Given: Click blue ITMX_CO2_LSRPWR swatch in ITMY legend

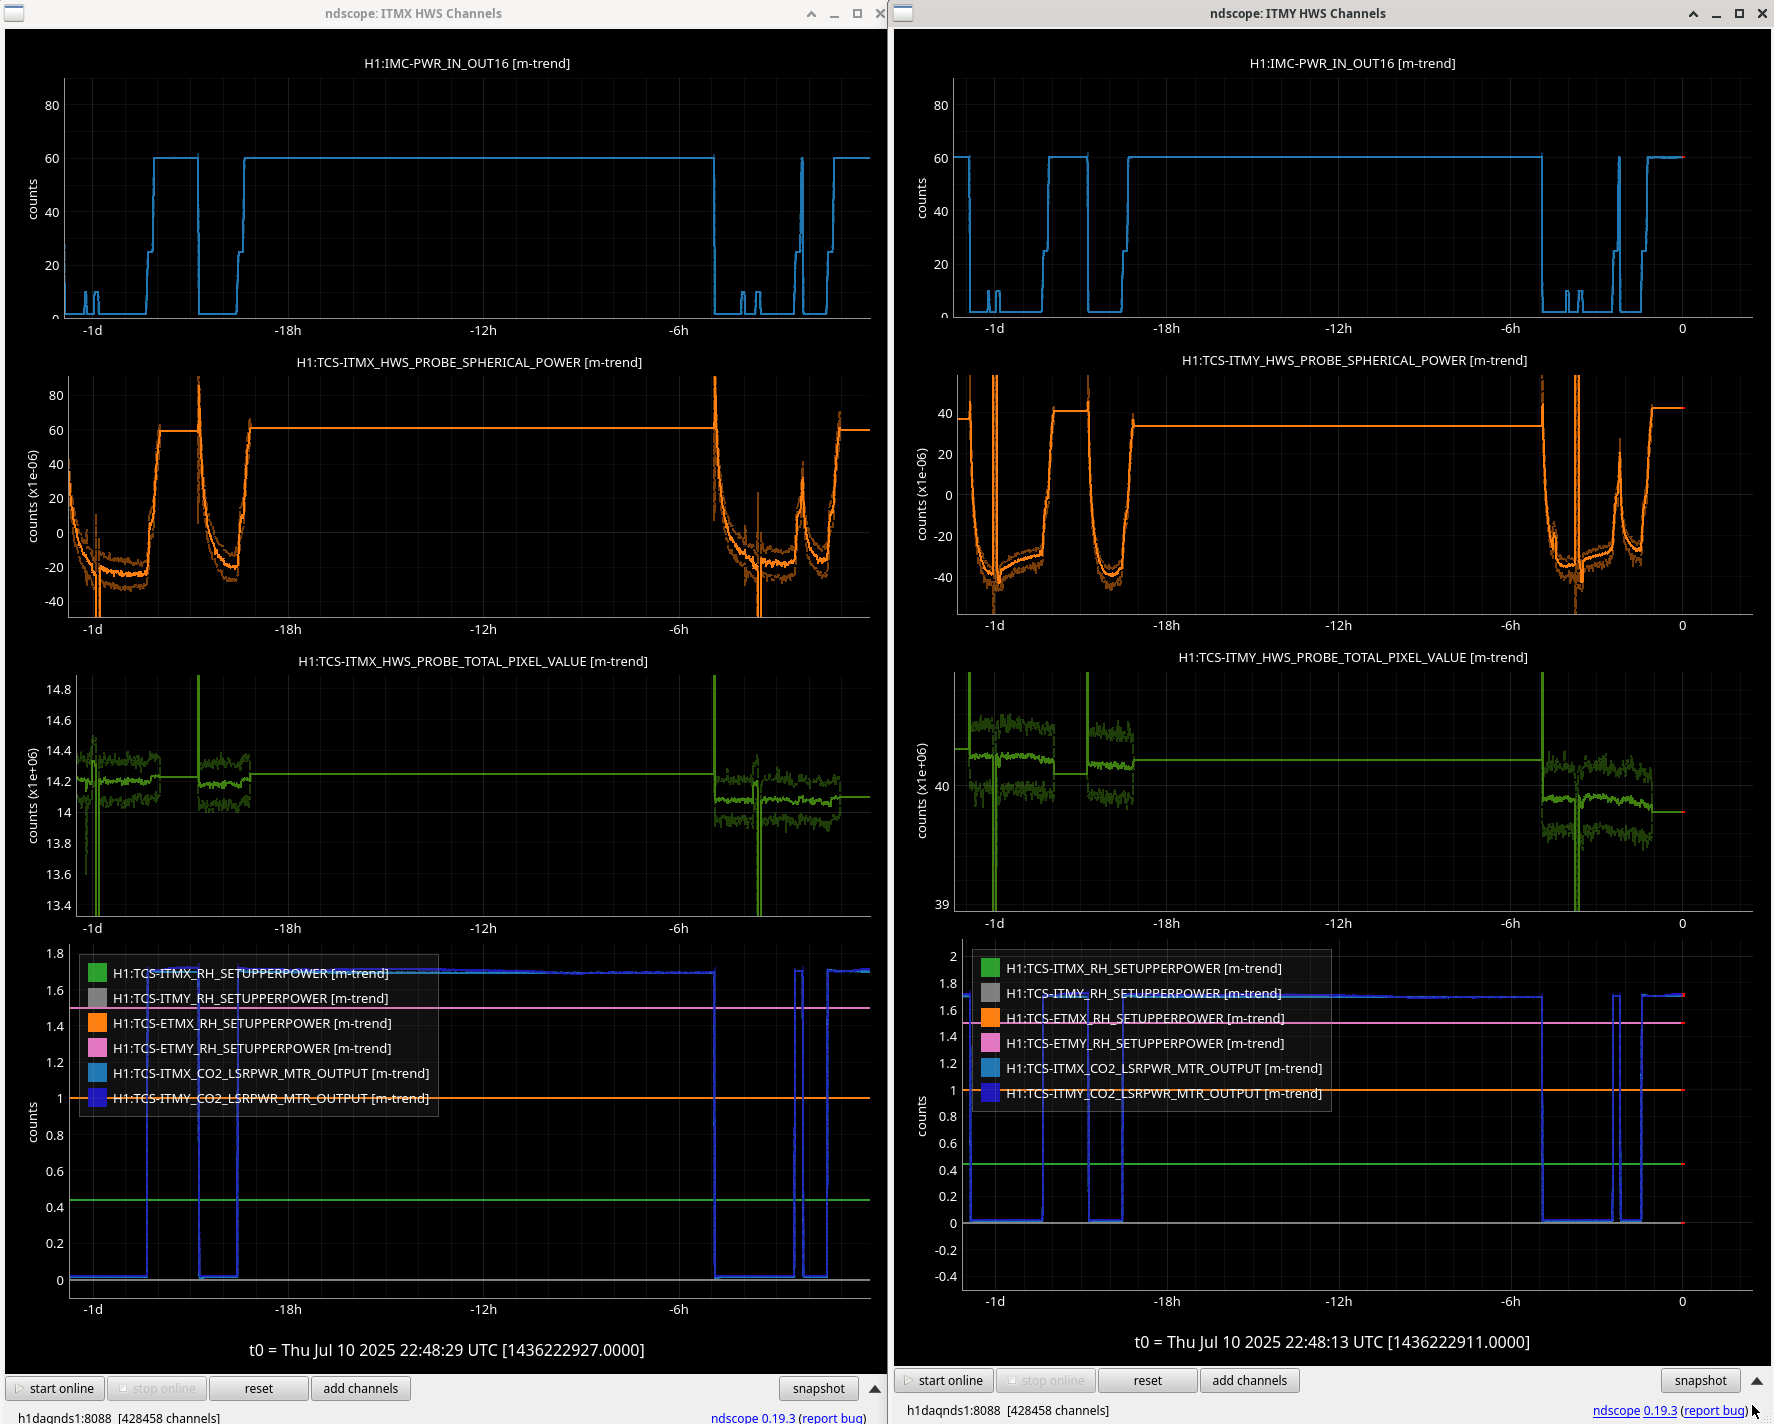Looking at the screenshot, I should (x=990, y=1067).
